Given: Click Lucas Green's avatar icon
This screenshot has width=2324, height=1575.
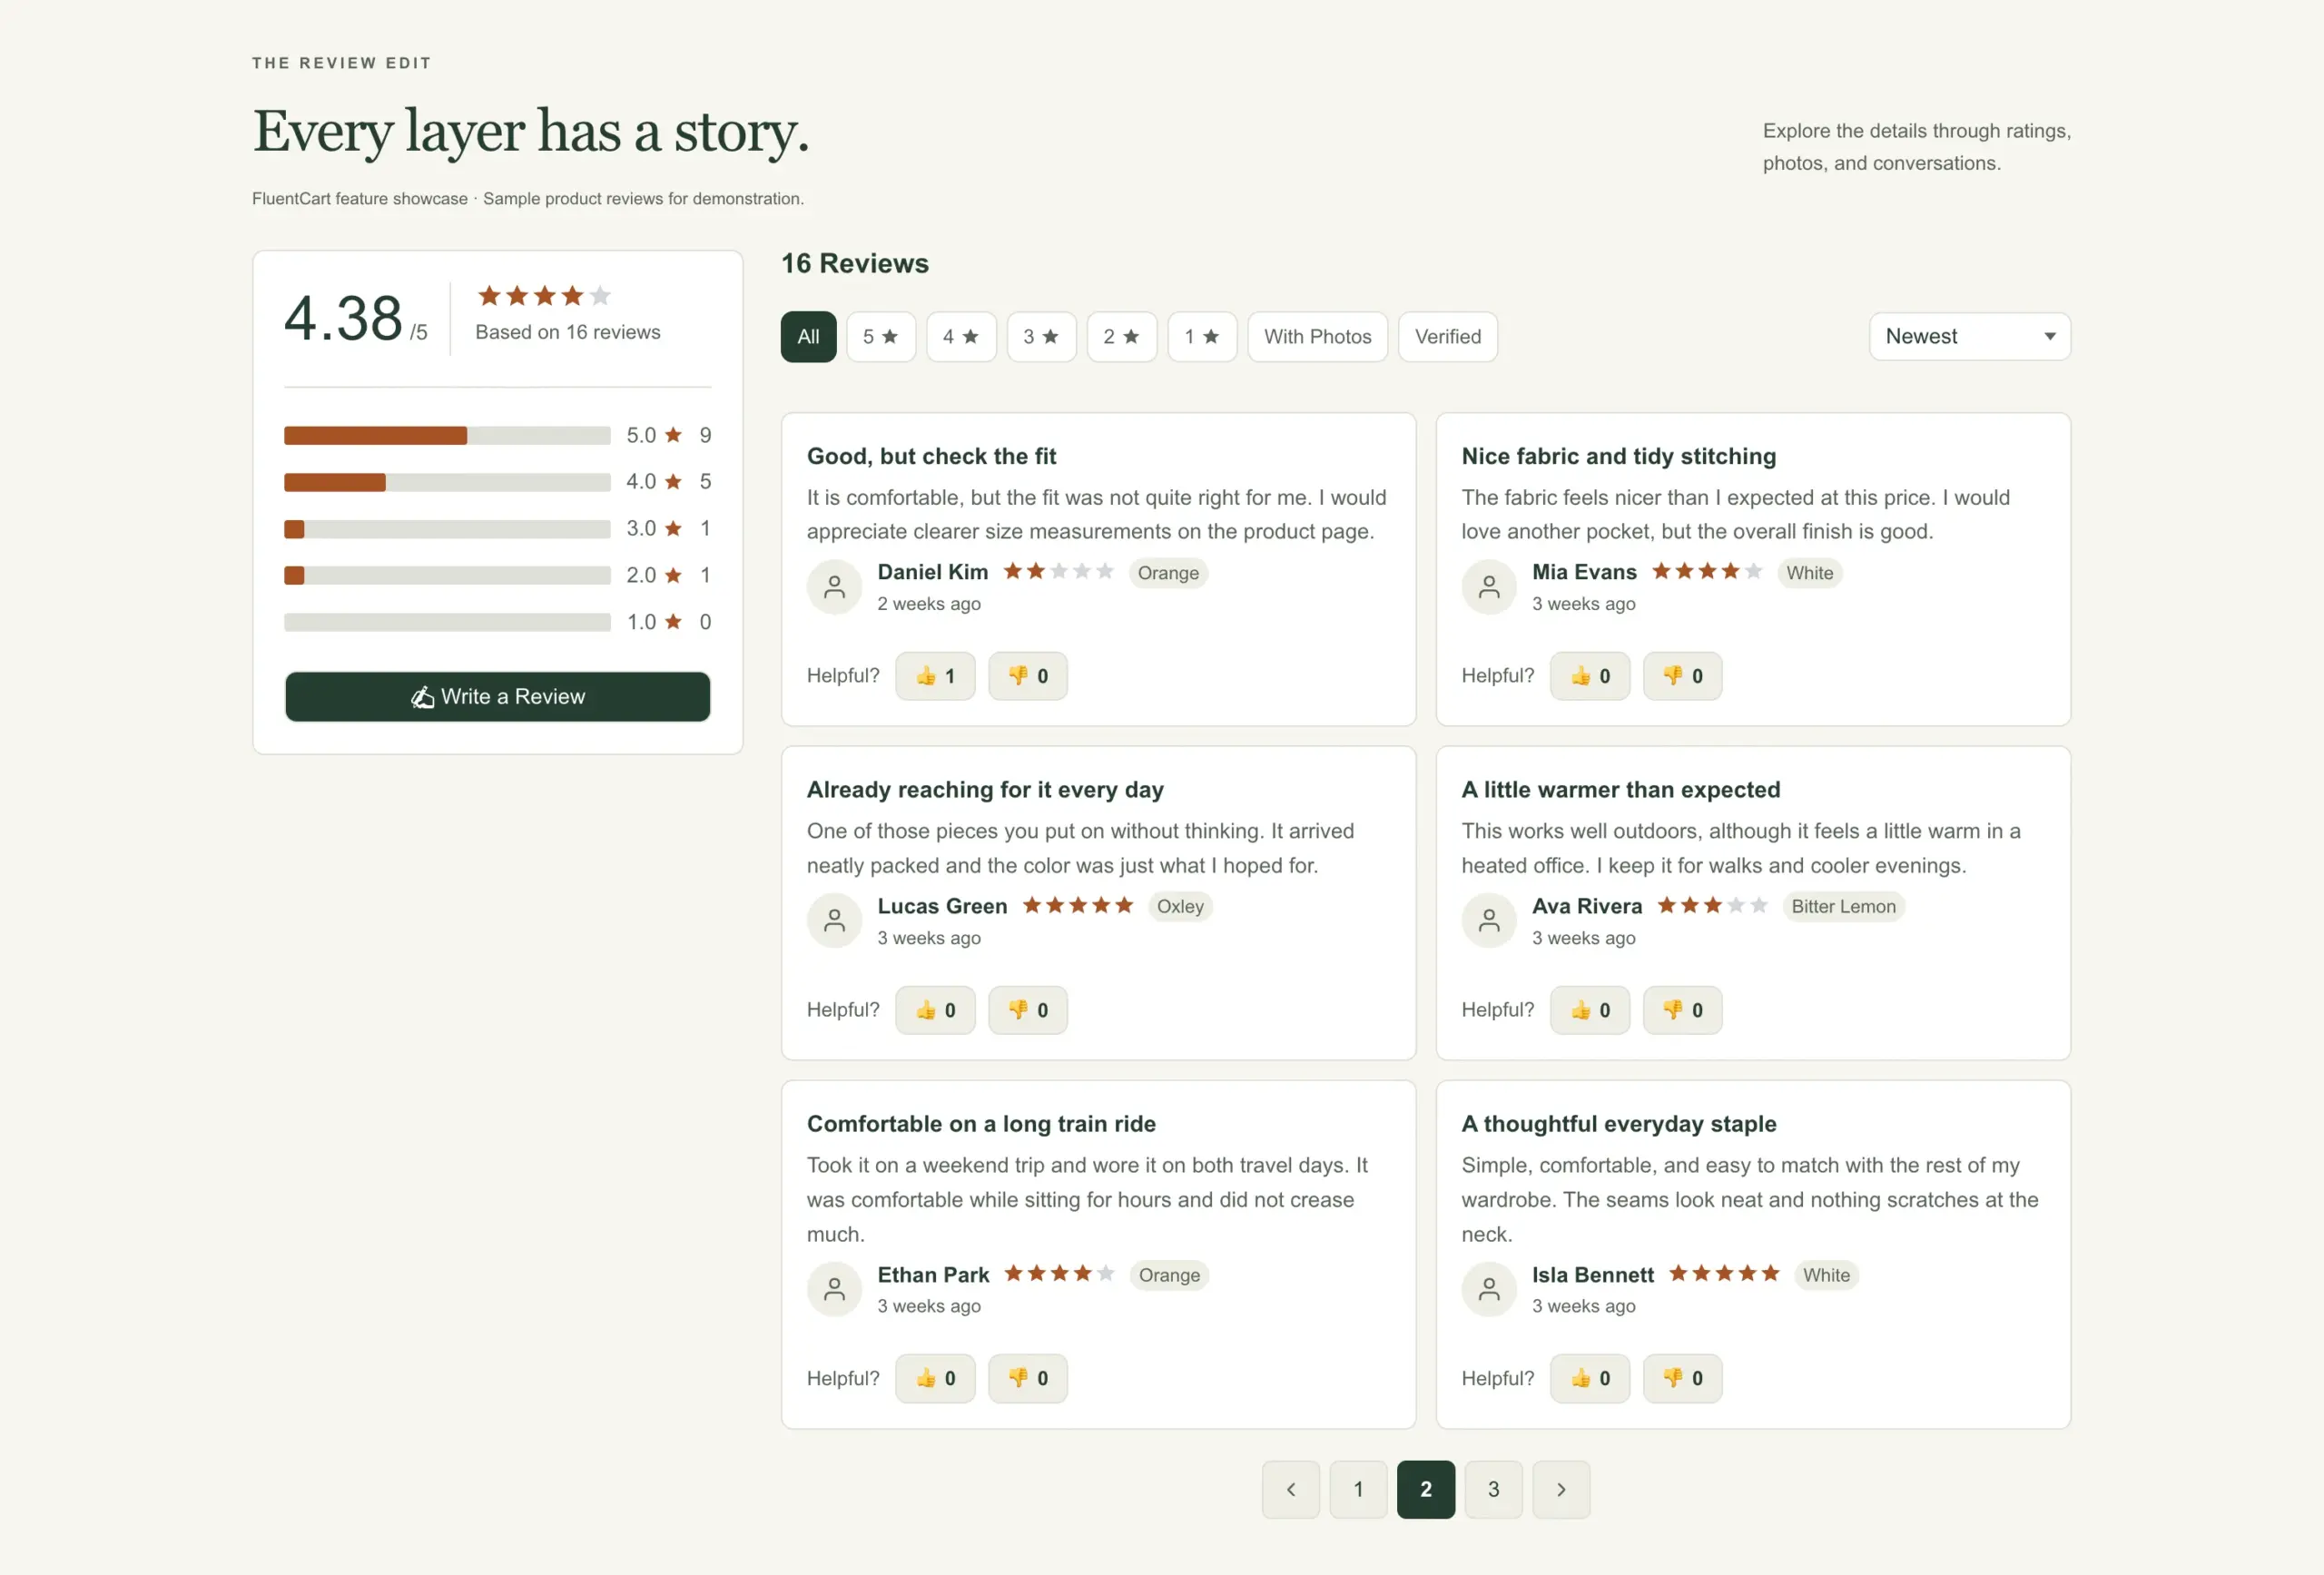Looking at the screenshot, I should click(x=834, y=921).
